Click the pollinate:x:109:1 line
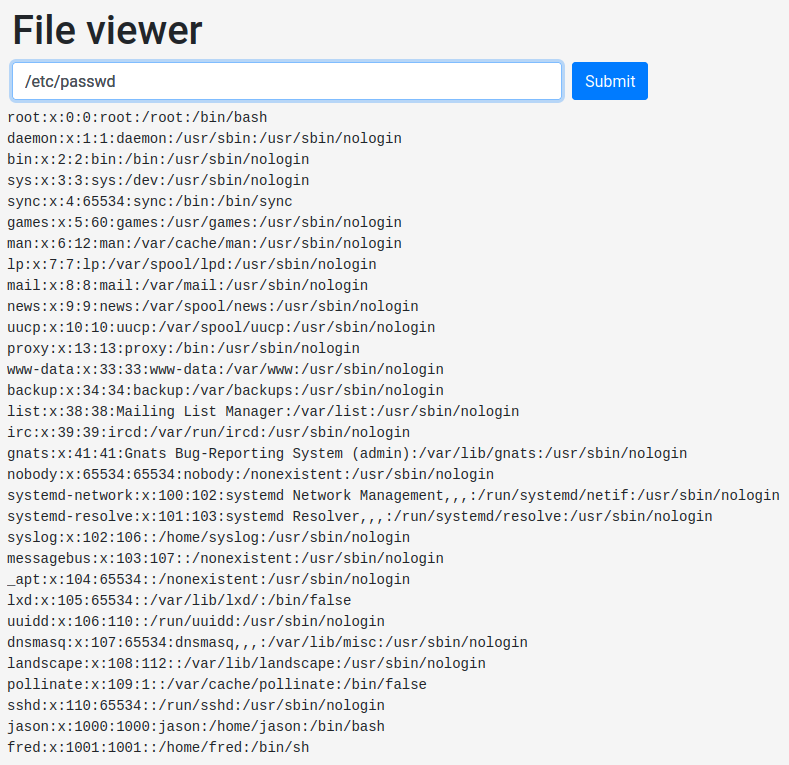Screen dimensions: 789x765 tap(217, 684)
